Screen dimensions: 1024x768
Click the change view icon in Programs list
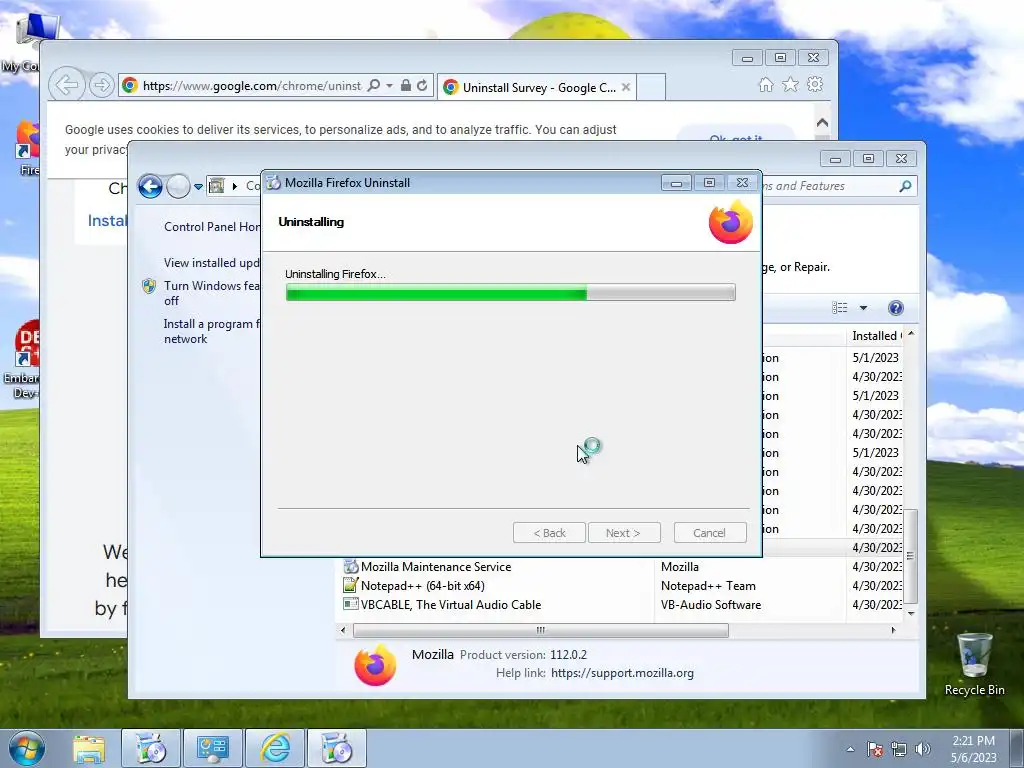[x=840, y=308]
